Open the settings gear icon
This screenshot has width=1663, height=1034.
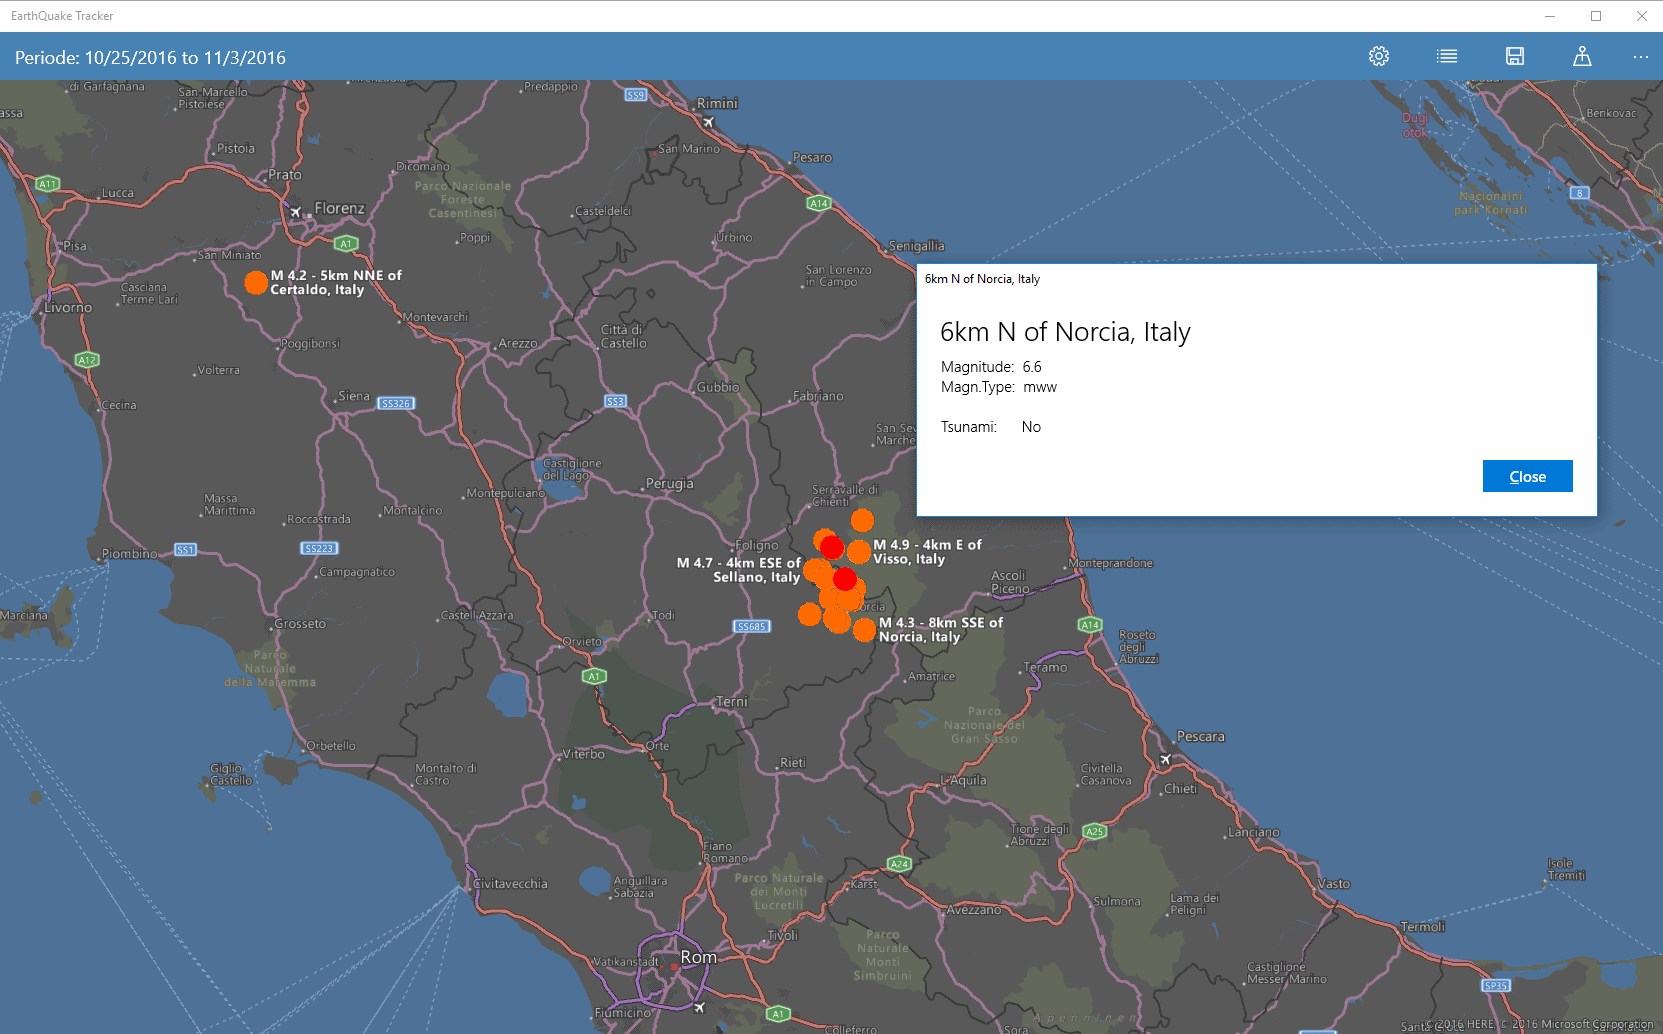[x=1379, y=56]
